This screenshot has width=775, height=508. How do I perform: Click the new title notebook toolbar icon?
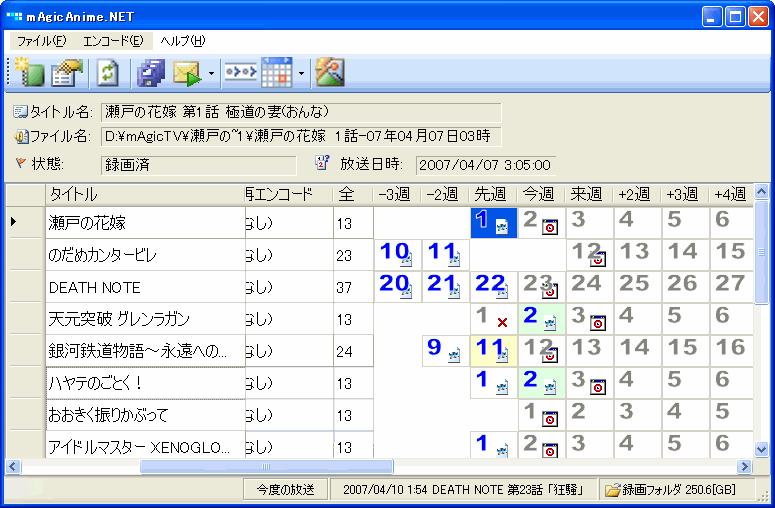29,73
